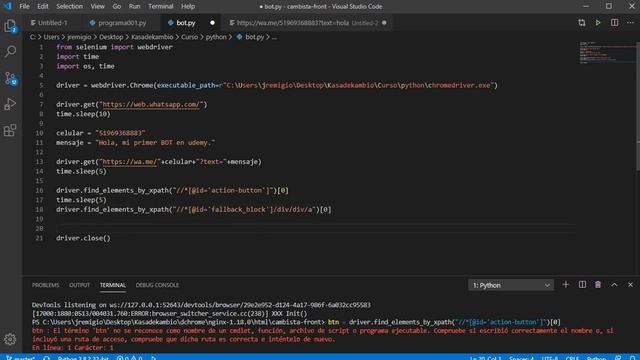Click Users in the breadcrumb path
The image size is (640, 360).
(x=51, y=37)
